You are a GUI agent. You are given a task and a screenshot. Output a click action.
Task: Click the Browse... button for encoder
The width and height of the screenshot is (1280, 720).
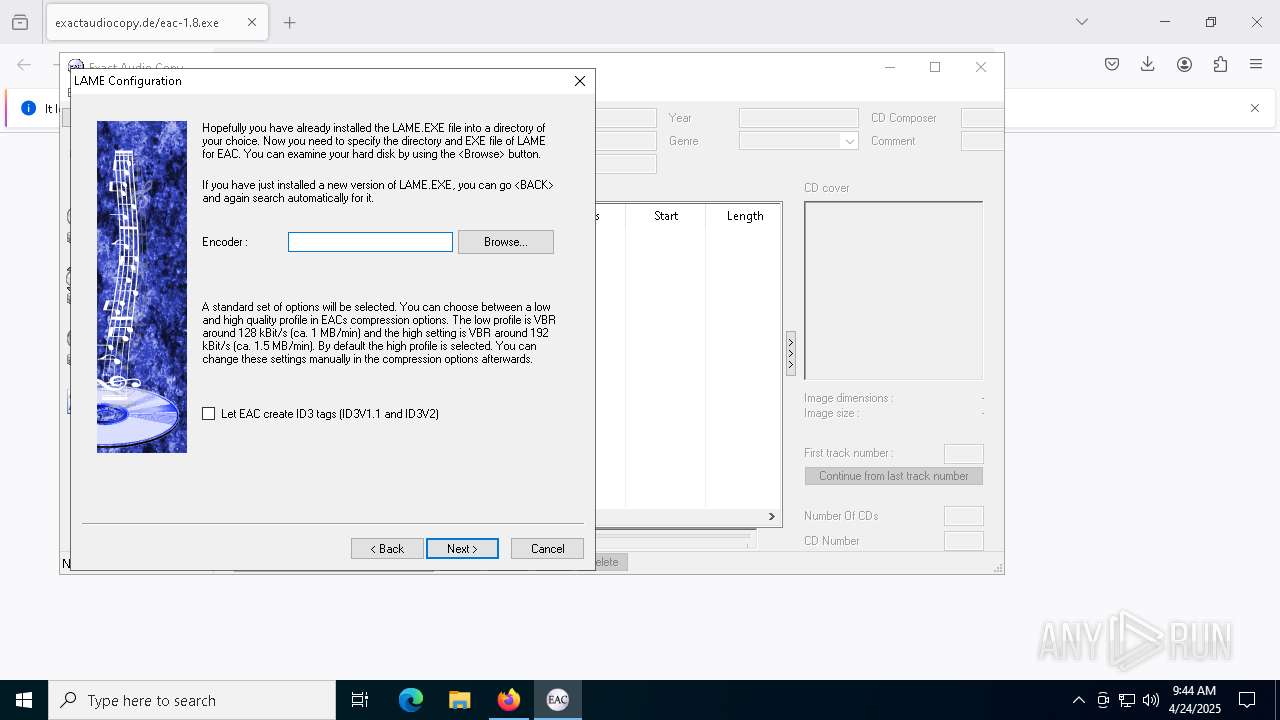pos(505,242)
